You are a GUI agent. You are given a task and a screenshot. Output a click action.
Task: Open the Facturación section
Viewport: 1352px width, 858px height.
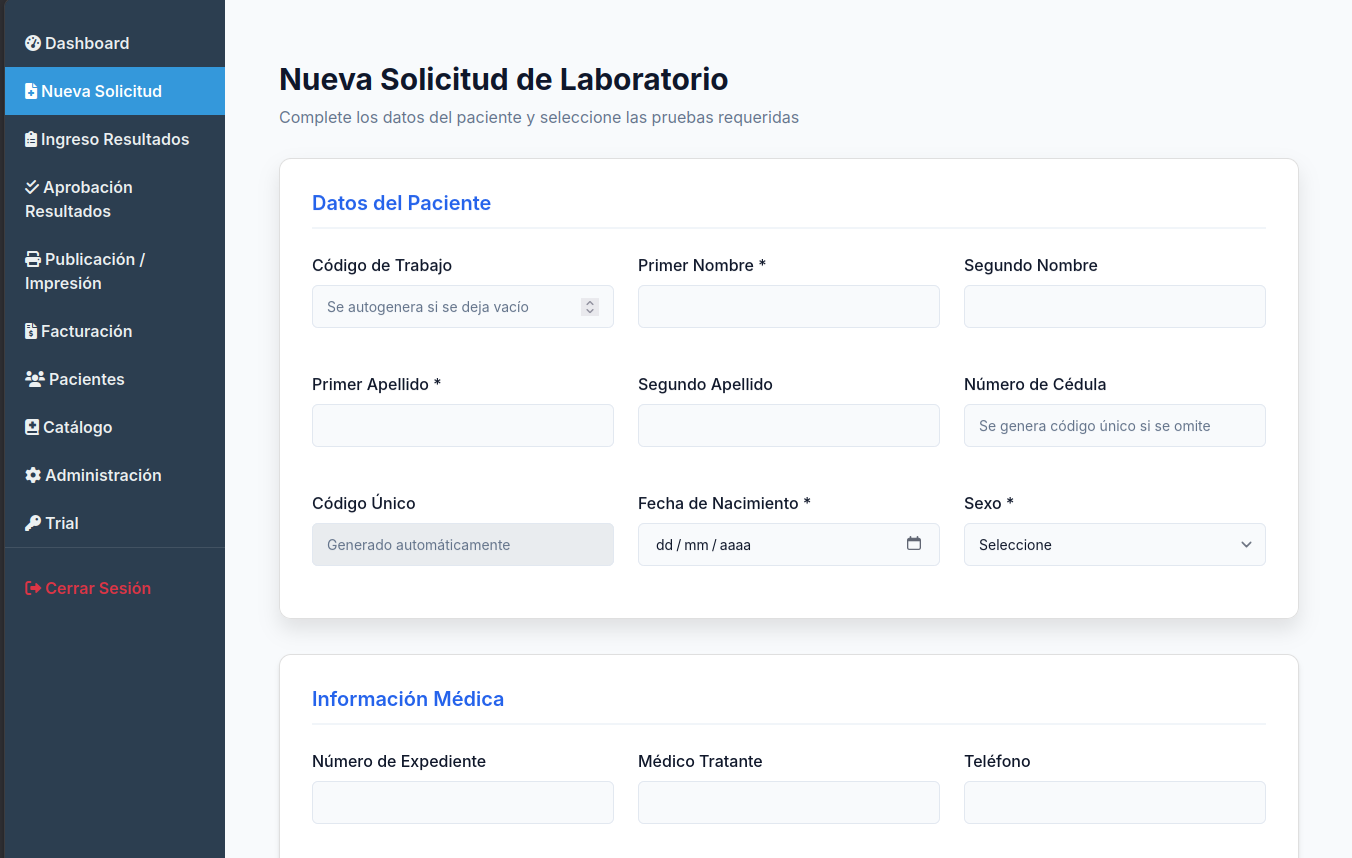point(115,331)
